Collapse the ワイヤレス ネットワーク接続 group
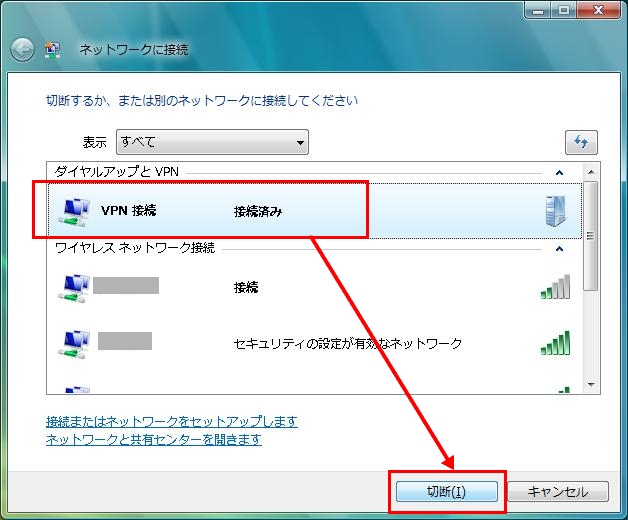Viewport: 628px width, 520px height. pos(559,249)
